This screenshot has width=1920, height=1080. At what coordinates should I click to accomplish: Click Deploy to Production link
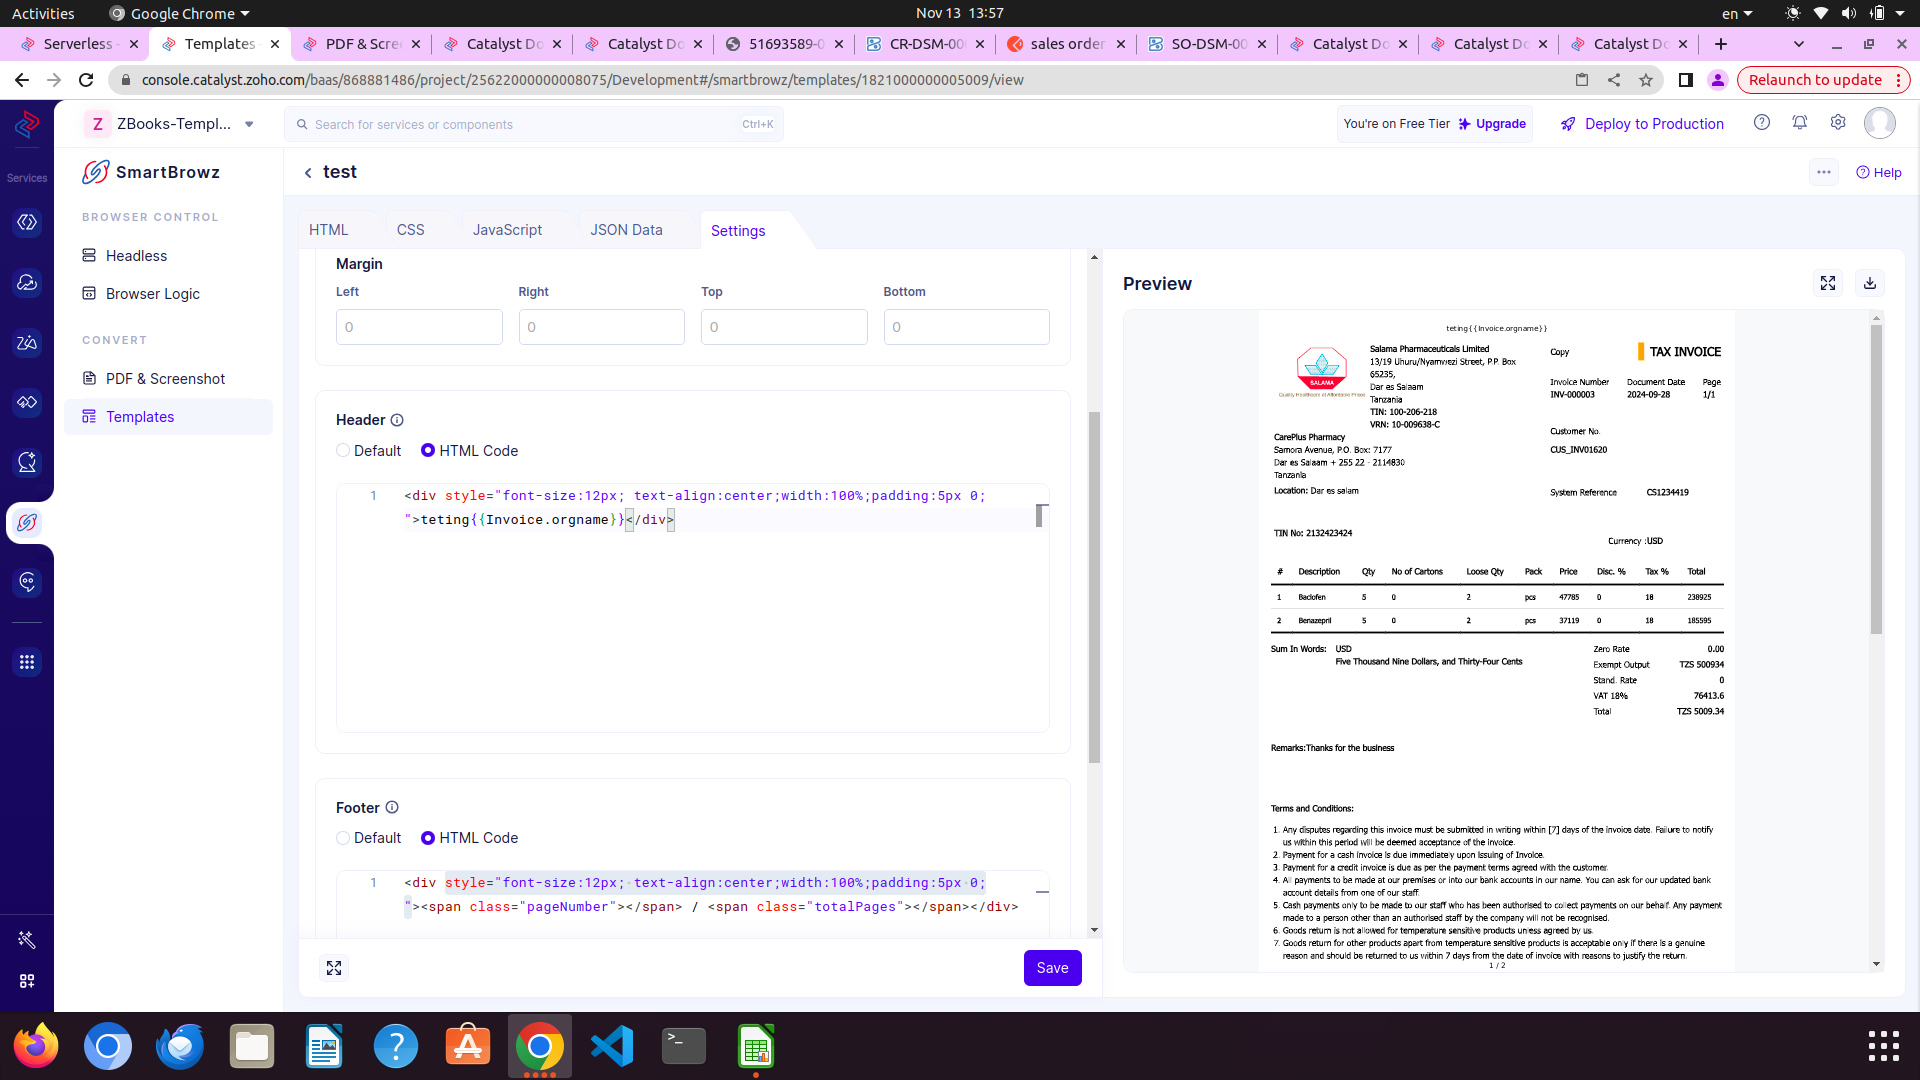click(x=1653, y=124)
